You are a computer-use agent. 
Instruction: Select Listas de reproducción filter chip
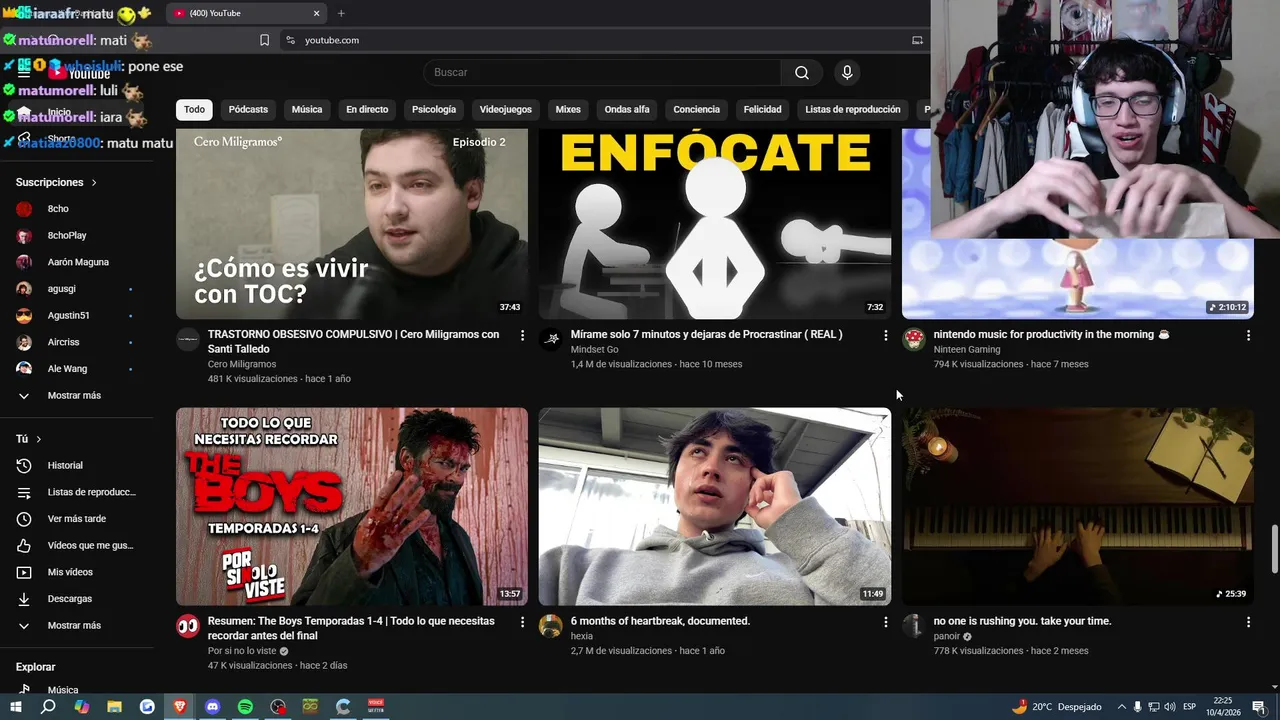click(853, 109)
